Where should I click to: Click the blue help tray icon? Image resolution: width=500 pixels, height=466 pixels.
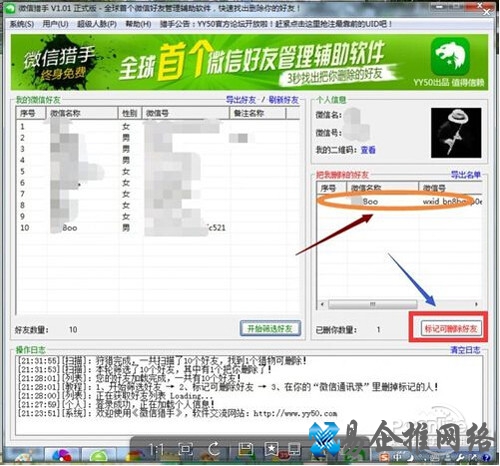486,458
